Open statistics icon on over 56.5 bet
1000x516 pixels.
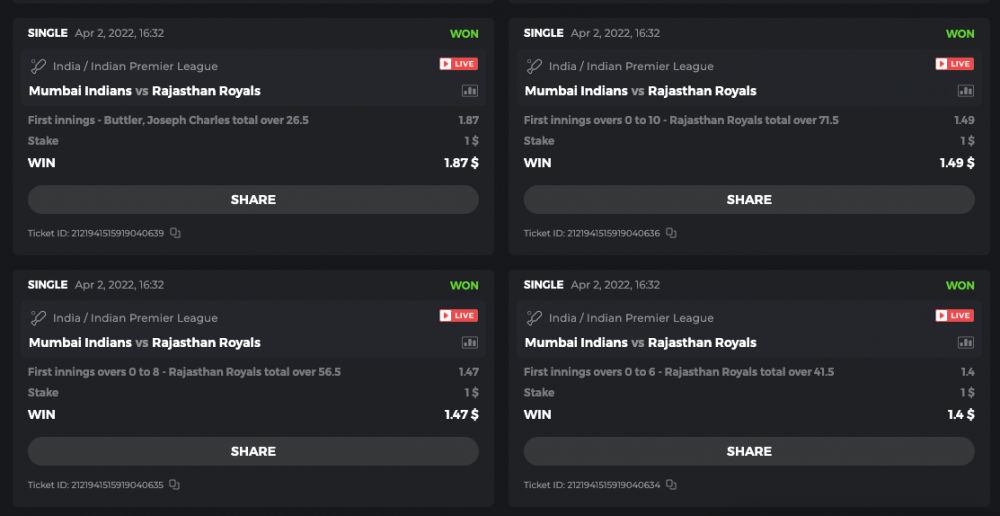(x=470, y=343)
